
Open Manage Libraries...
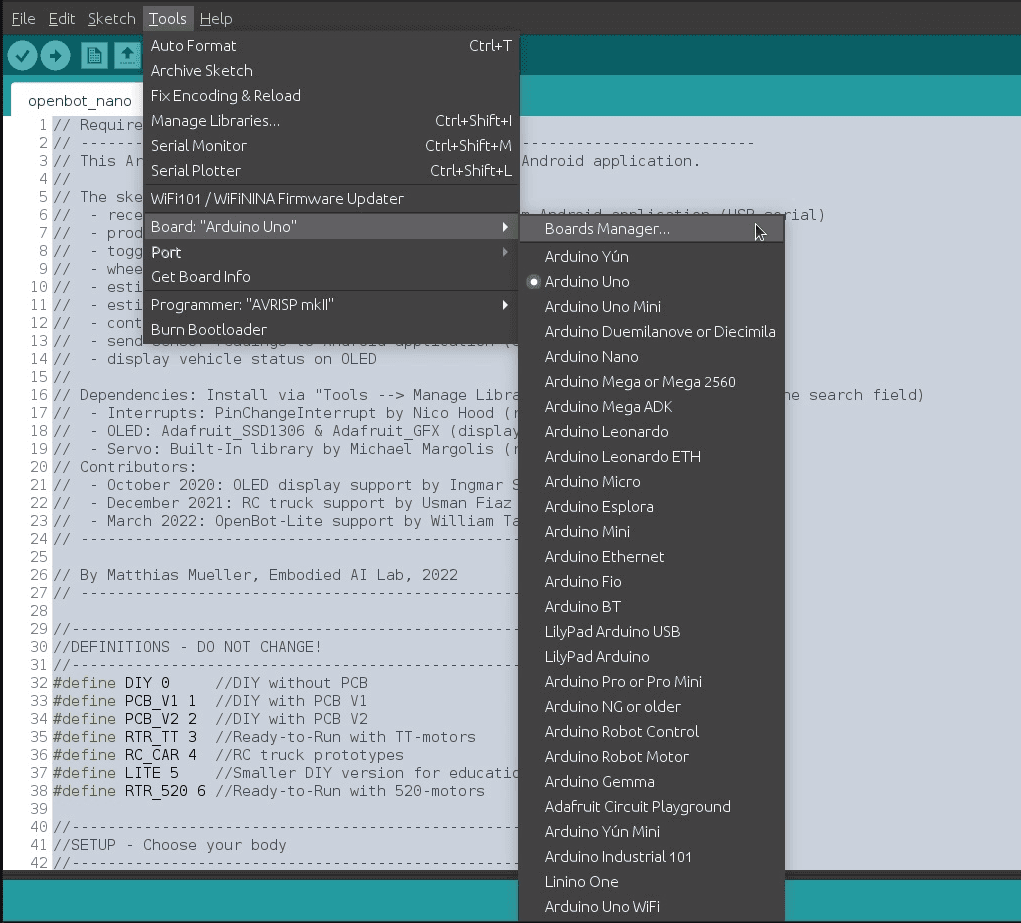pyautogui.click(x=331, y=121)
